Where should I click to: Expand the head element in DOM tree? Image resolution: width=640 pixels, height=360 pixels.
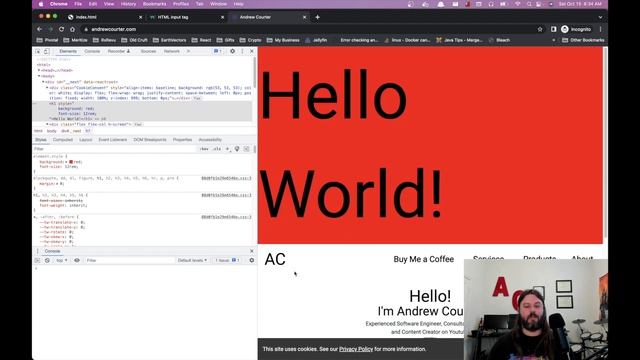(x=39, y=70)
